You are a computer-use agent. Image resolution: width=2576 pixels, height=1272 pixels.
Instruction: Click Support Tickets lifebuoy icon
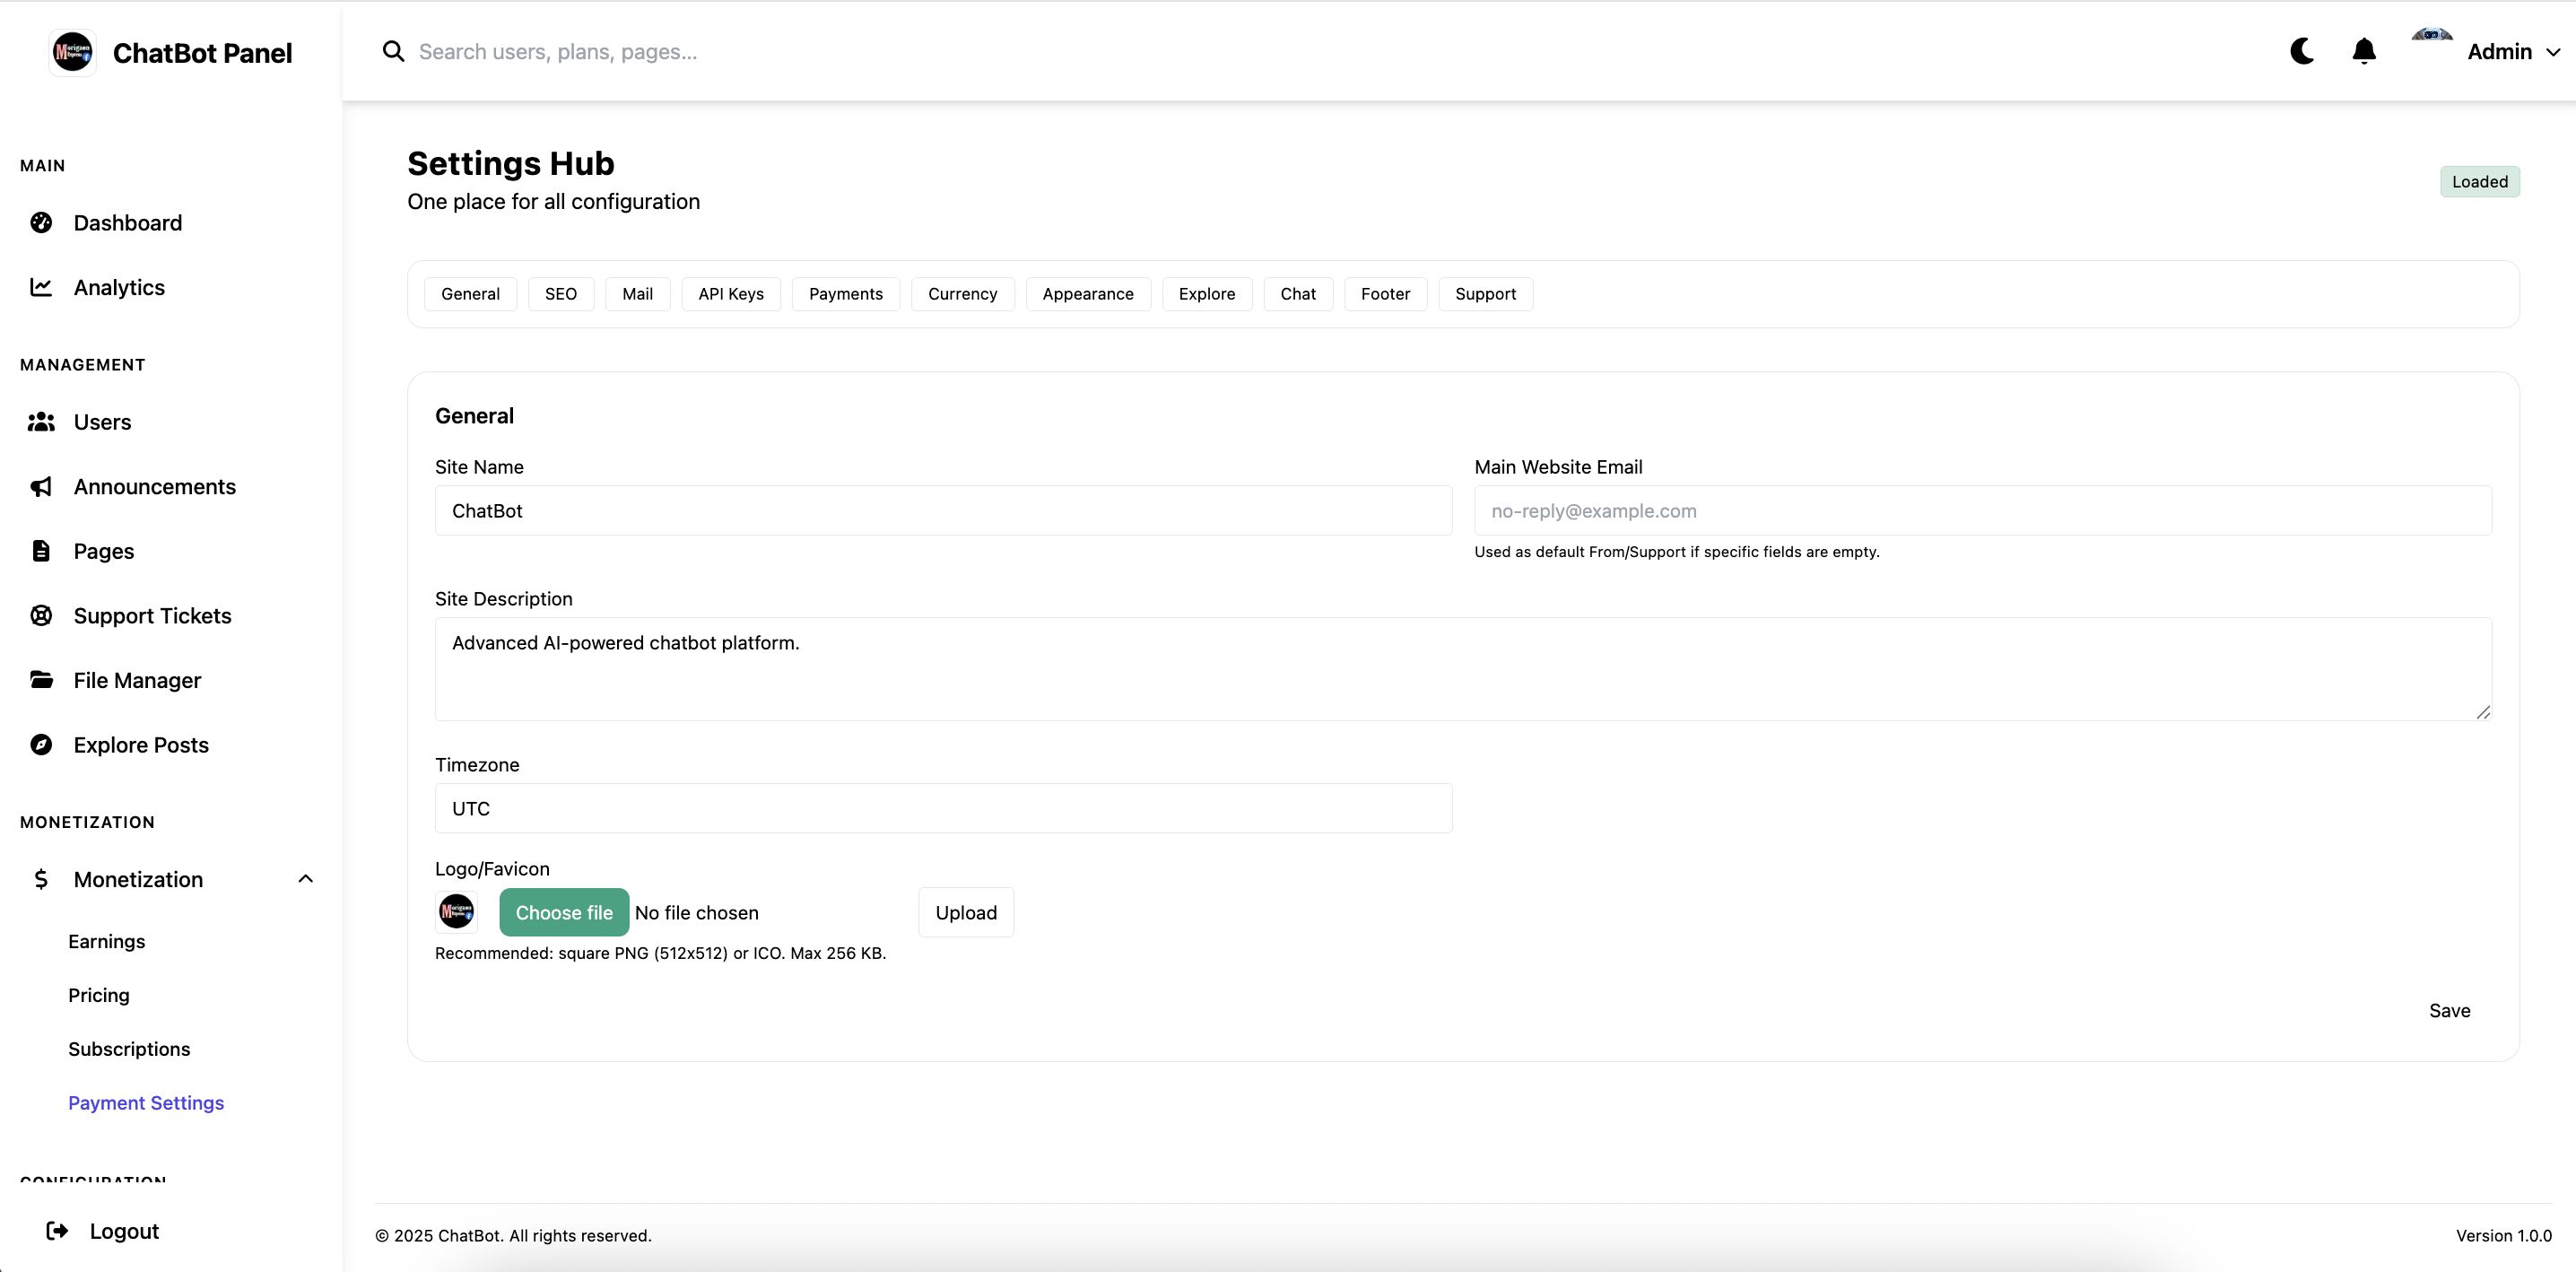(x=41, y=616)
